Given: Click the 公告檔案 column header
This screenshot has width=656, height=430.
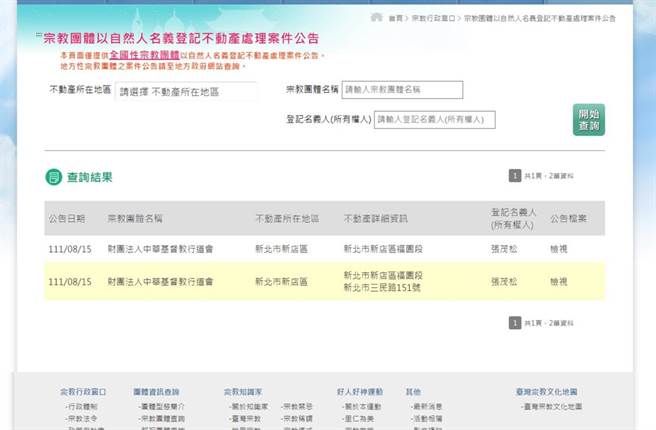Looking at the screenshot, I should pyautogui.click(x=568, y=218).
